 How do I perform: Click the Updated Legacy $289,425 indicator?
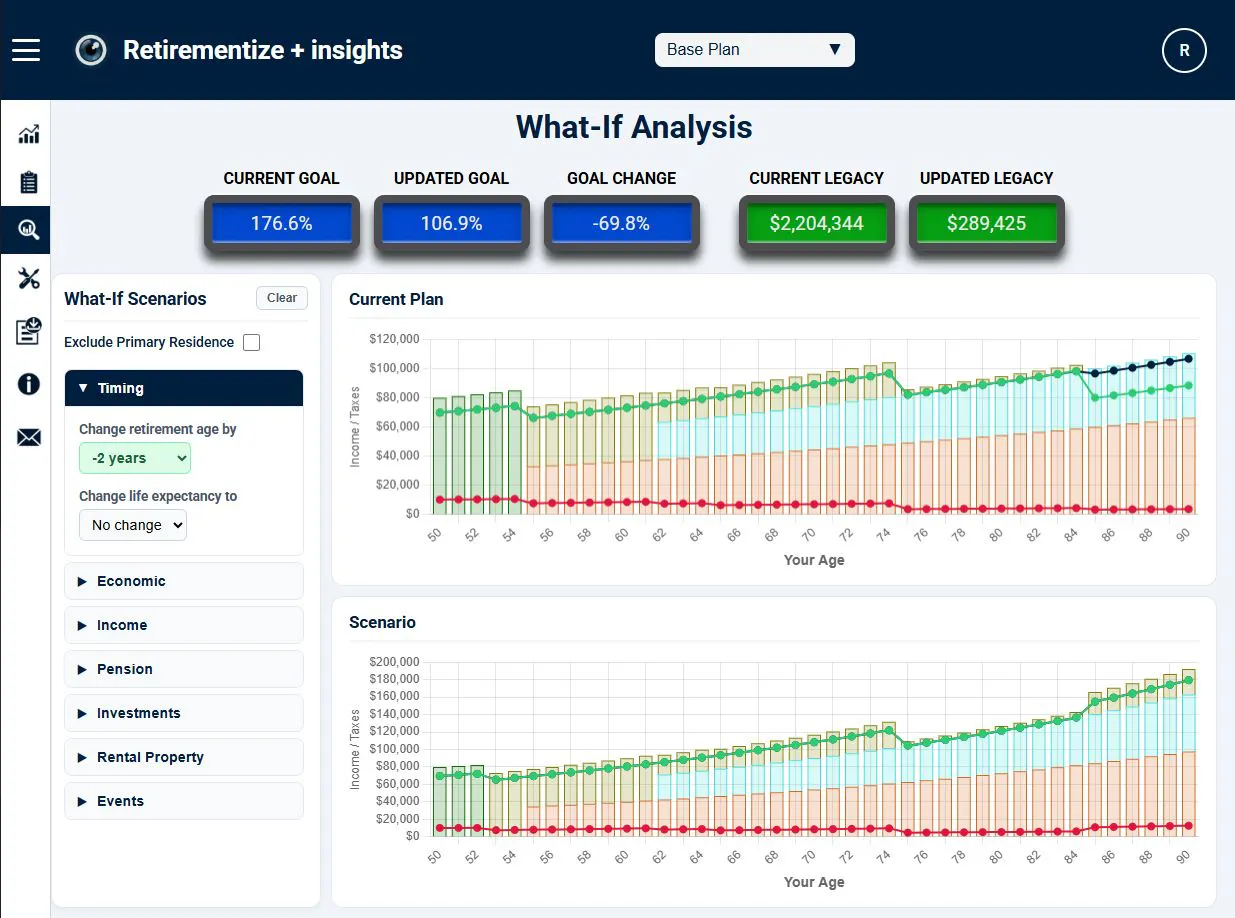(x=986, y=223)
